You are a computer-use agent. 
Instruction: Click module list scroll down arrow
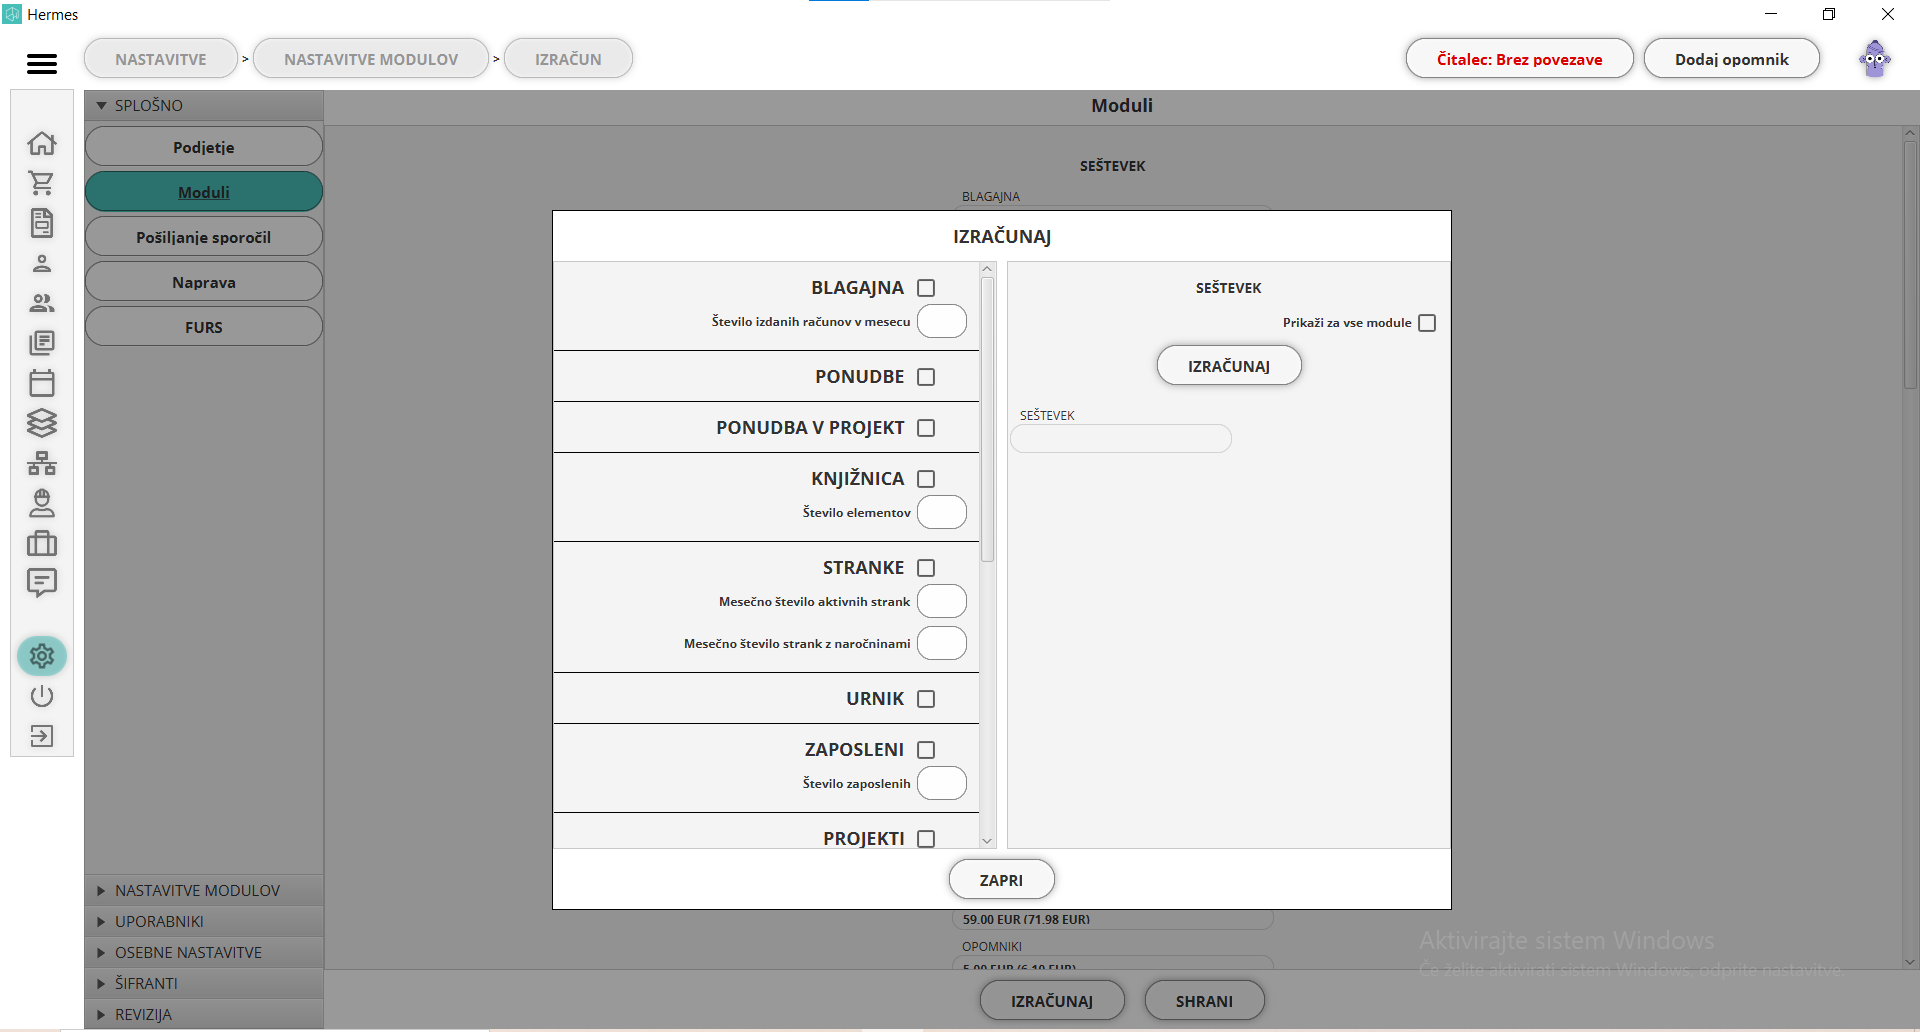coord(987,841)
